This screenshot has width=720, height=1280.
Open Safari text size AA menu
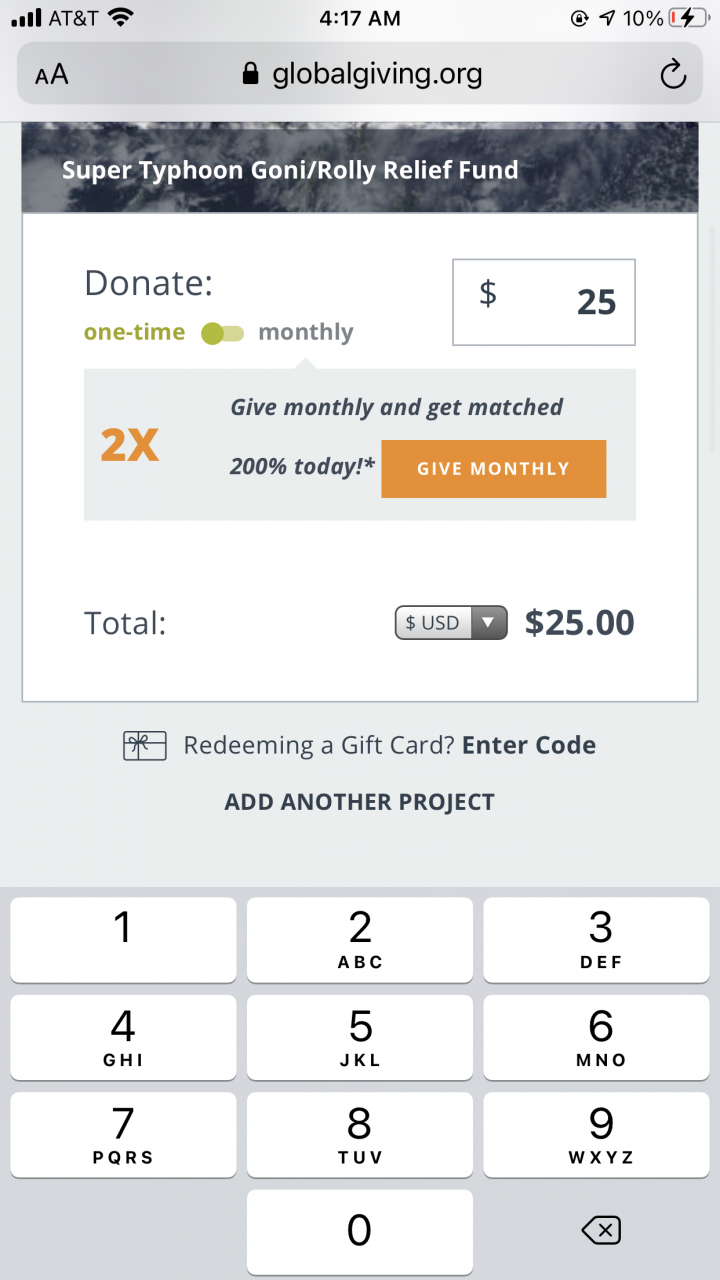tap(52, 75)
